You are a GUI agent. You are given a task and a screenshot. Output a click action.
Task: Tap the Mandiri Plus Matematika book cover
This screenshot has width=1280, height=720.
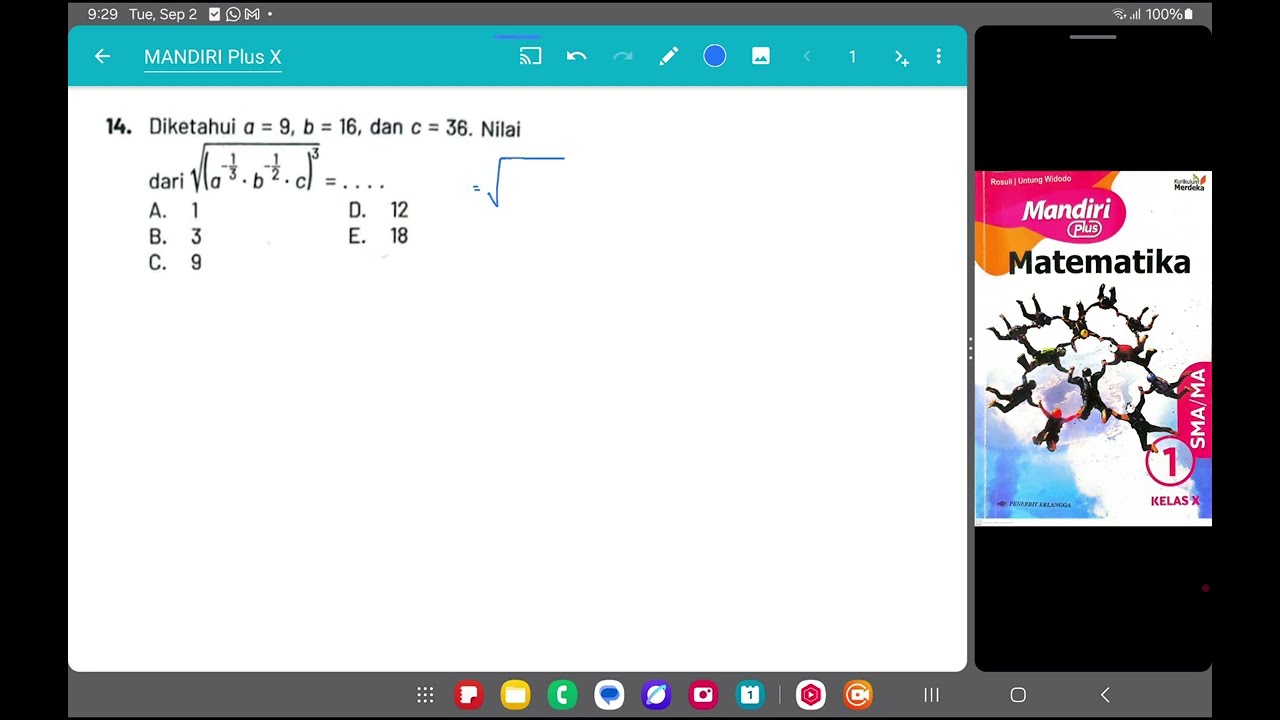(x=1093, y=347)
